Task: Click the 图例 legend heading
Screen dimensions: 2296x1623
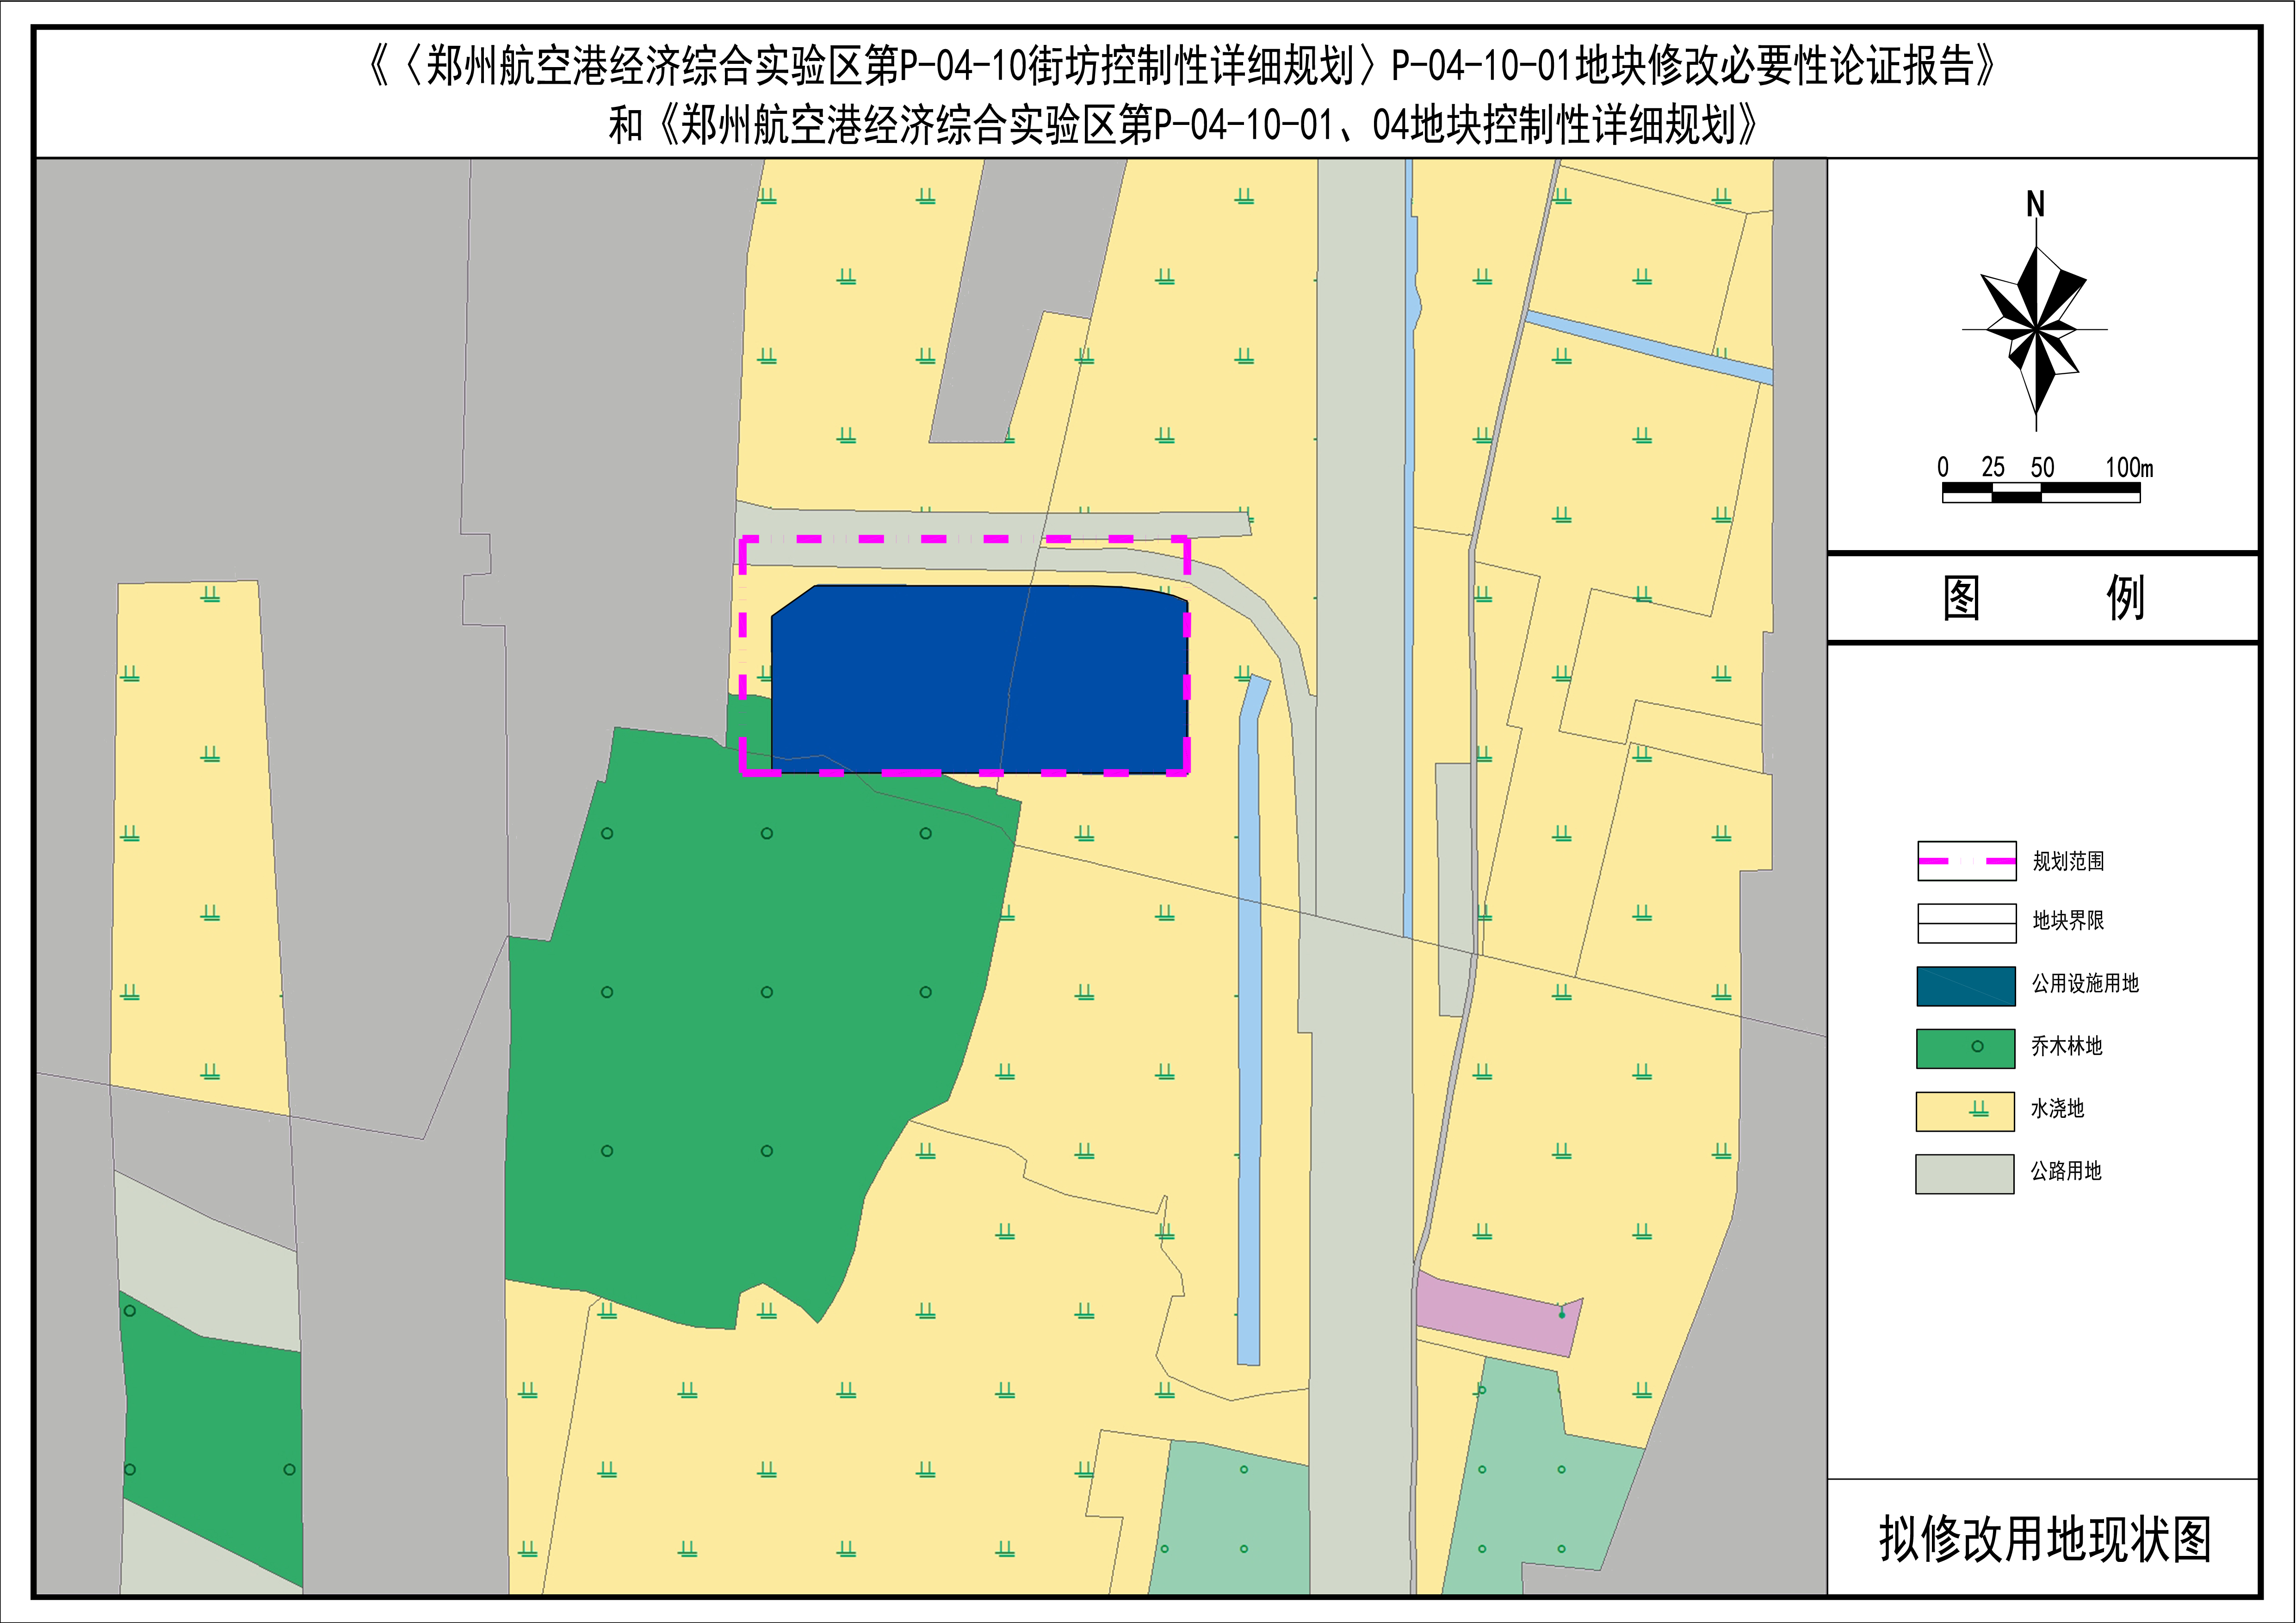Action: pyautogui.click(x=2042, y=598)
